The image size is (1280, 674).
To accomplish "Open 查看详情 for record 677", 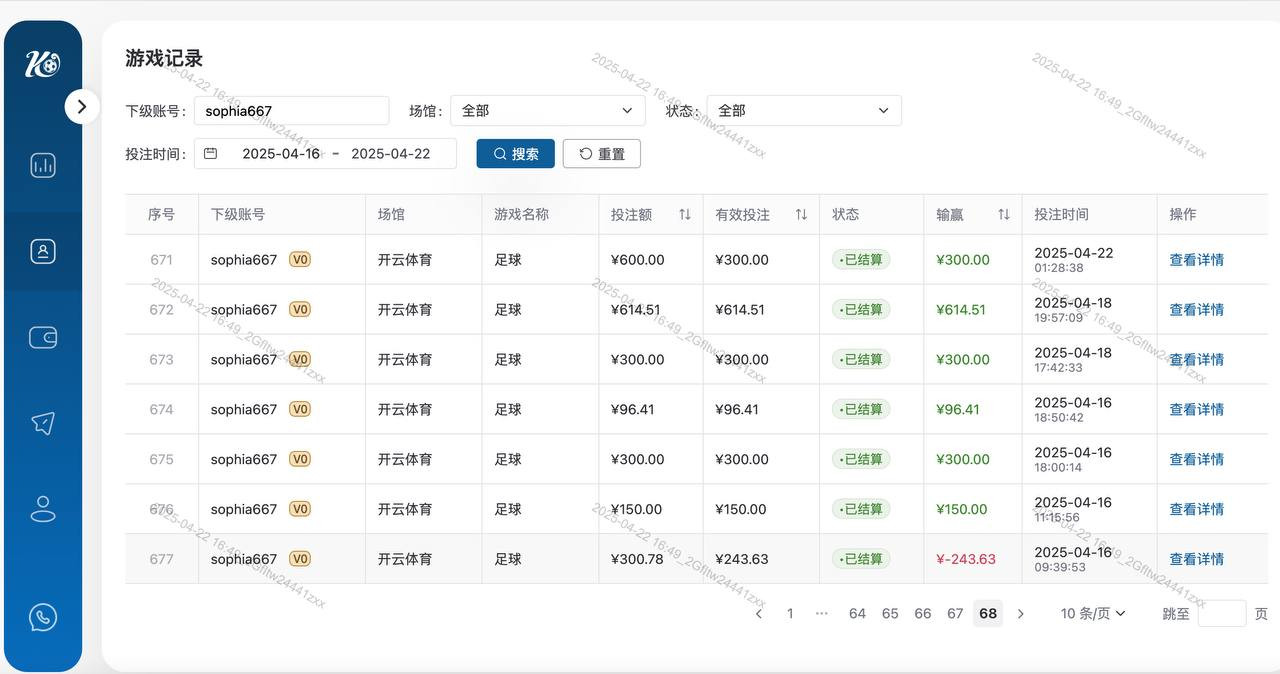I will (1196, 559).
